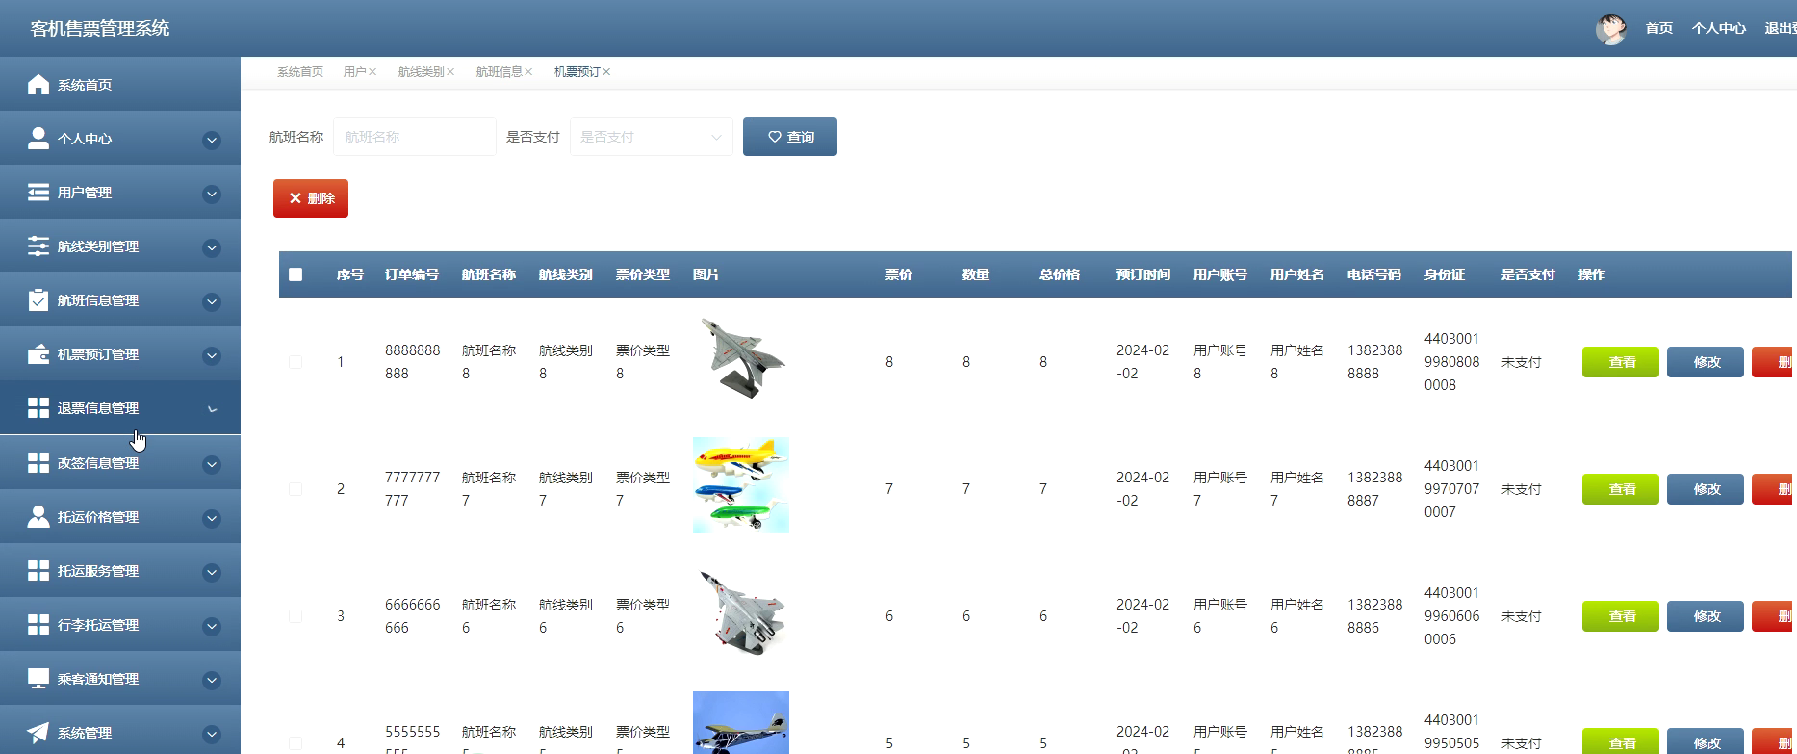Click the red 删除 batch delete button
The image size is (1797, 754).
pyautogui.click(x=310, y=198)
